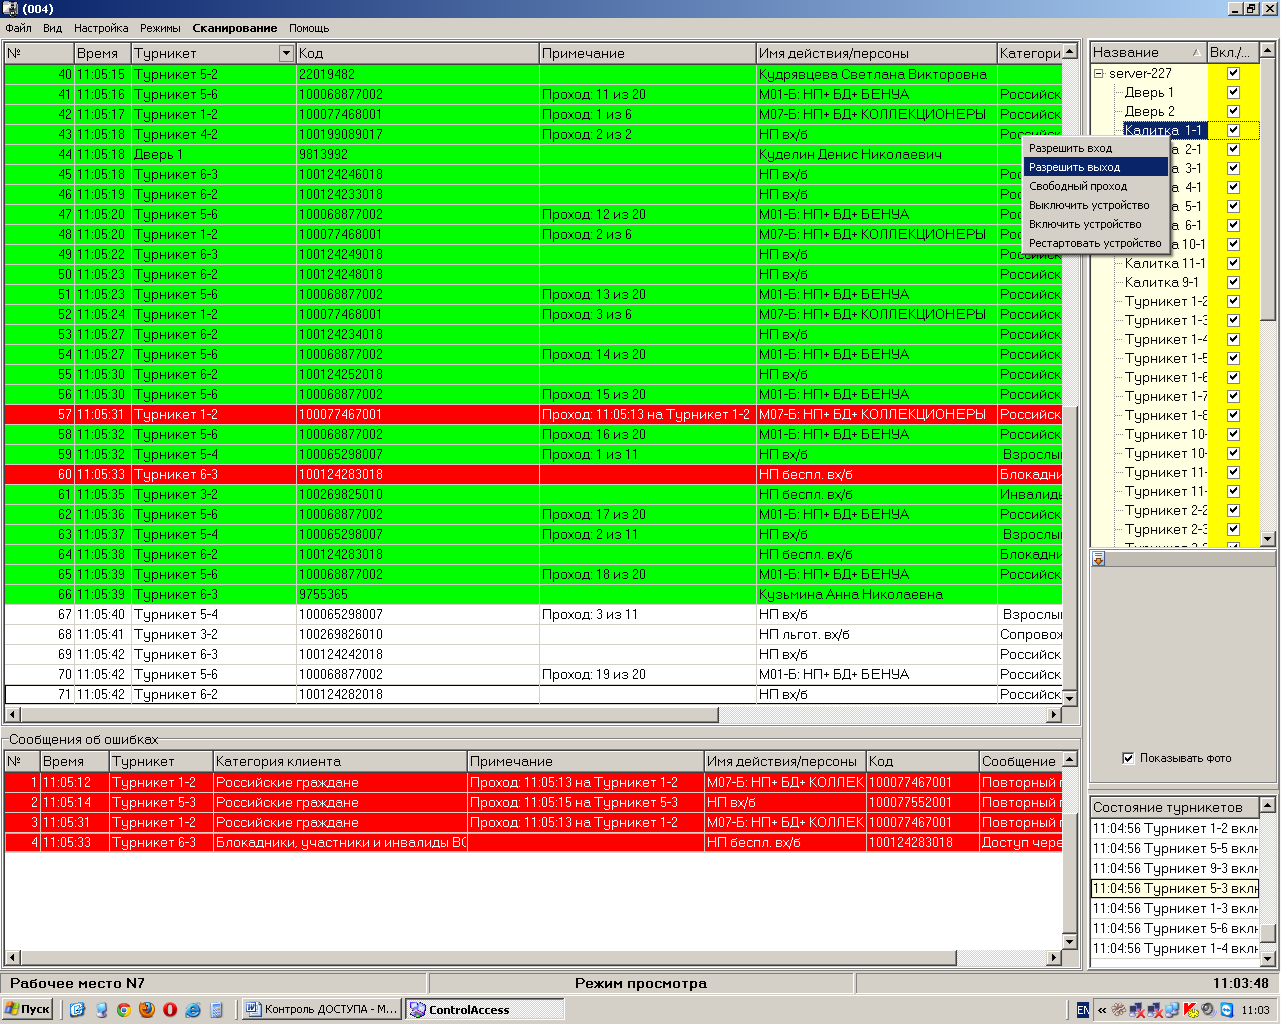The width and height of the screenshot is (1282, 1024).
Task: Click first quick launch icon next to Пуск
Action: tap(78, 1010)
